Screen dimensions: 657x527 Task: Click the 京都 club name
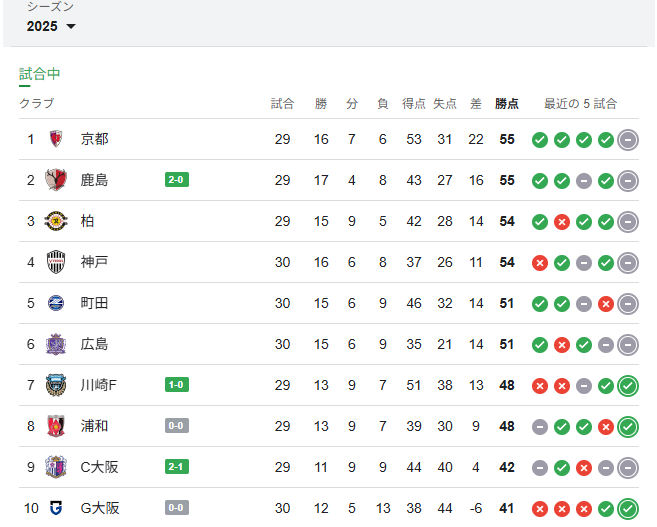pos(95,139)
